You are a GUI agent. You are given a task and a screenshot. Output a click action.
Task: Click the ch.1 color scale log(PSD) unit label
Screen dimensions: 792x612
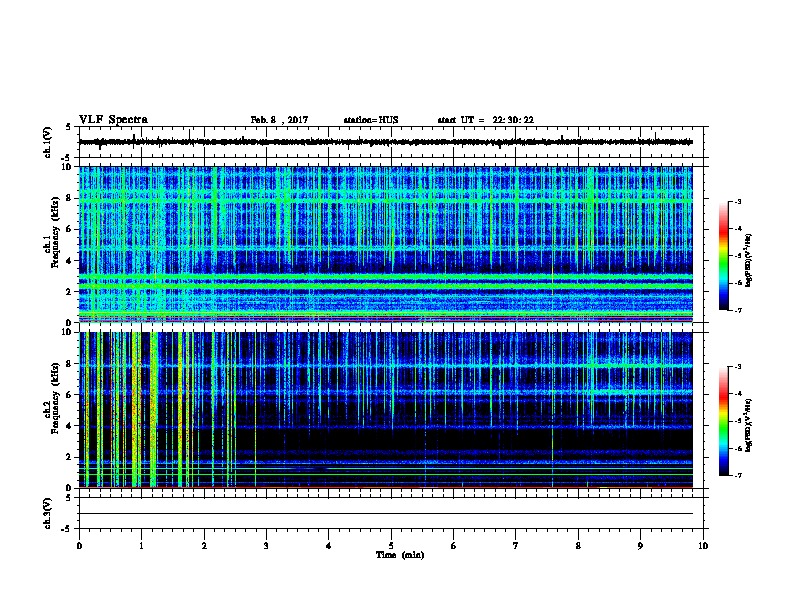[x=749, y=260]
